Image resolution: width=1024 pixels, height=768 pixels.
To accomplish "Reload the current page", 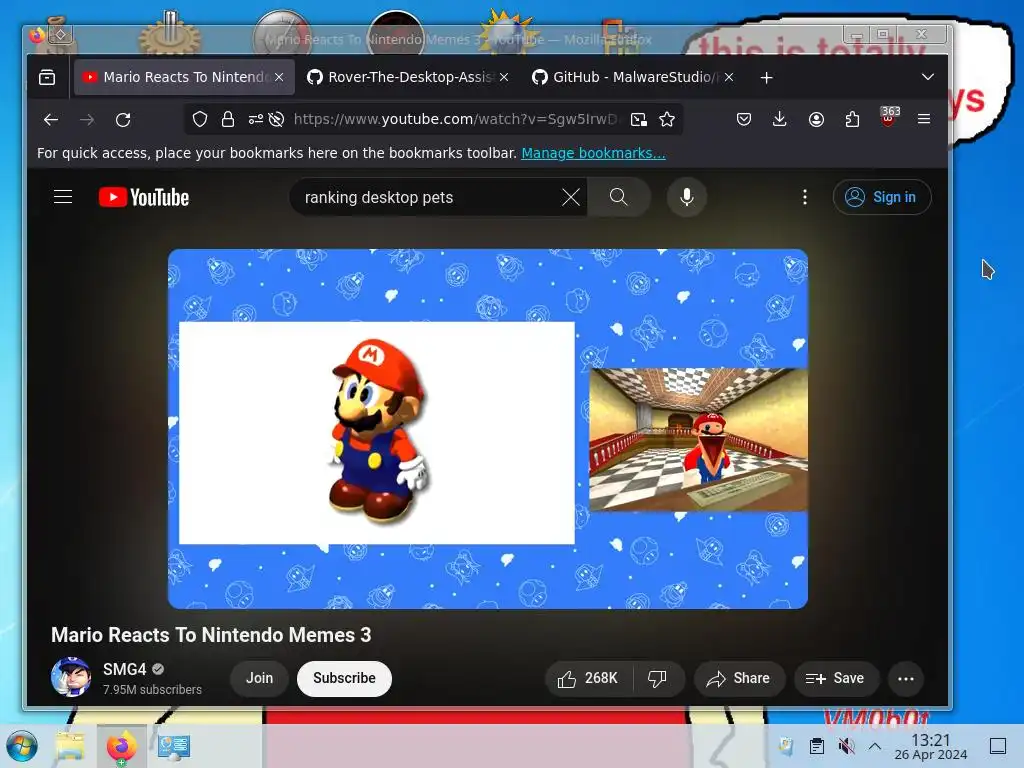I will (x=123, y=120).
